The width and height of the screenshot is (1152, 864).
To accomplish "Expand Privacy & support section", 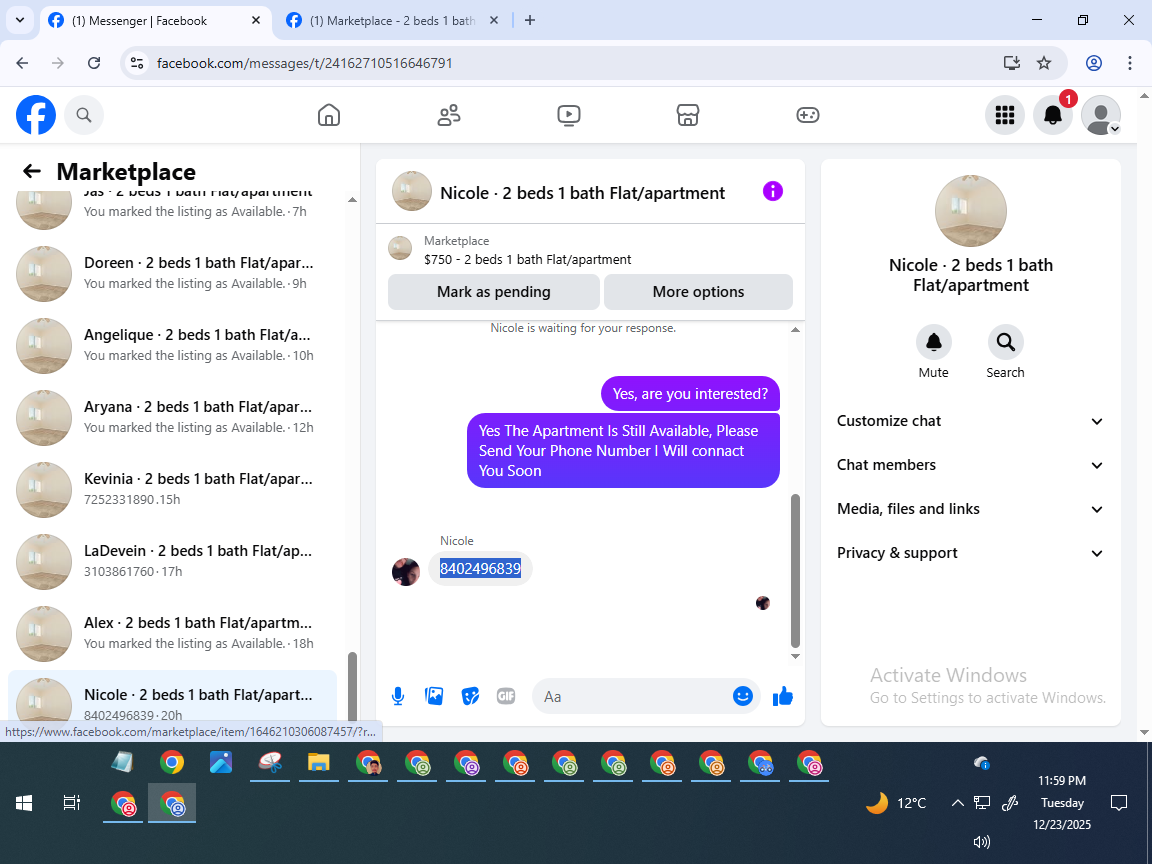I will tap(971, 553).
